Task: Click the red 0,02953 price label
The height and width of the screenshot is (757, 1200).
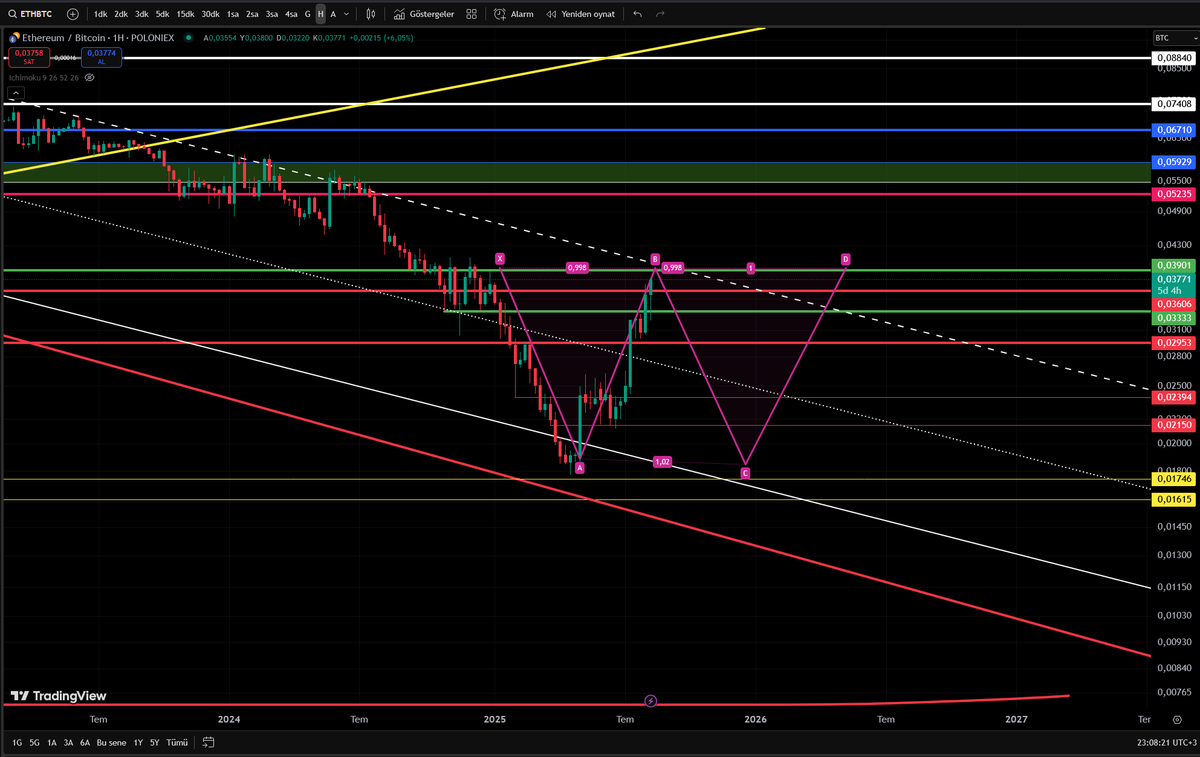Action: coord(1173,342)
